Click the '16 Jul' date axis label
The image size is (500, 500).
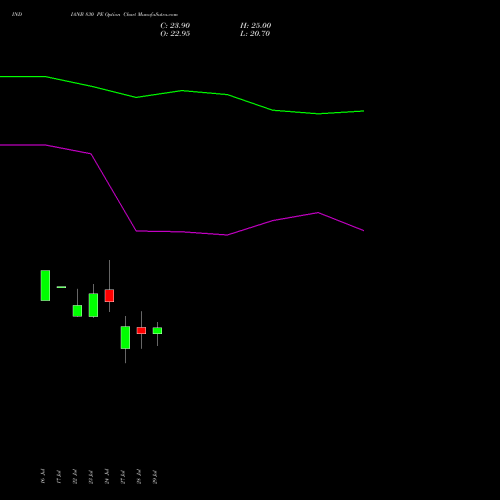coord(43,476)
